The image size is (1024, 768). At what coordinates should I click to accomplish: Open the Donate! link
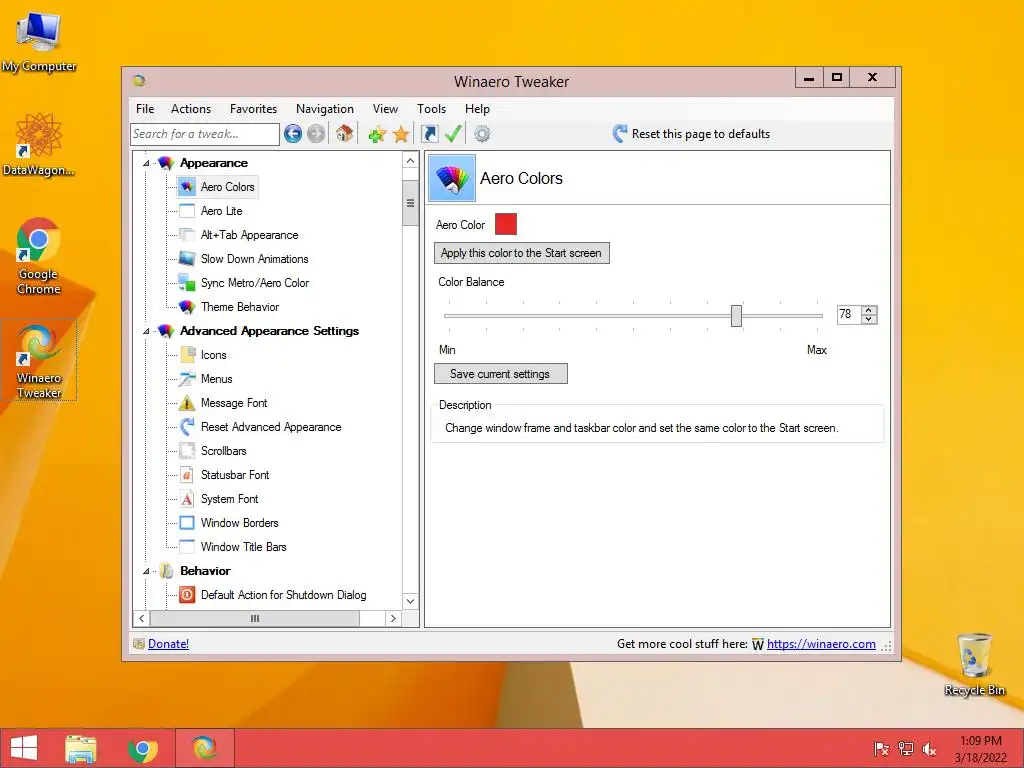pos(168,644)
